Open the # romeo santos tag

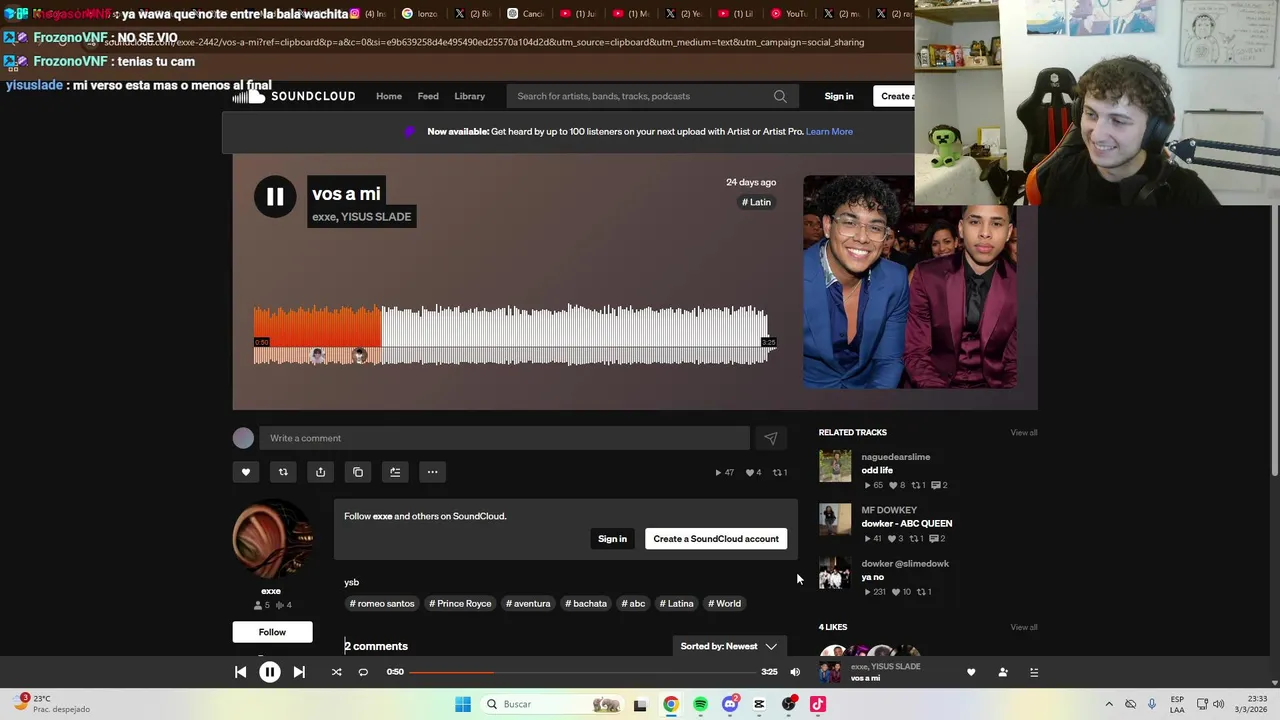pyautogui.click(x=382, y=603)
